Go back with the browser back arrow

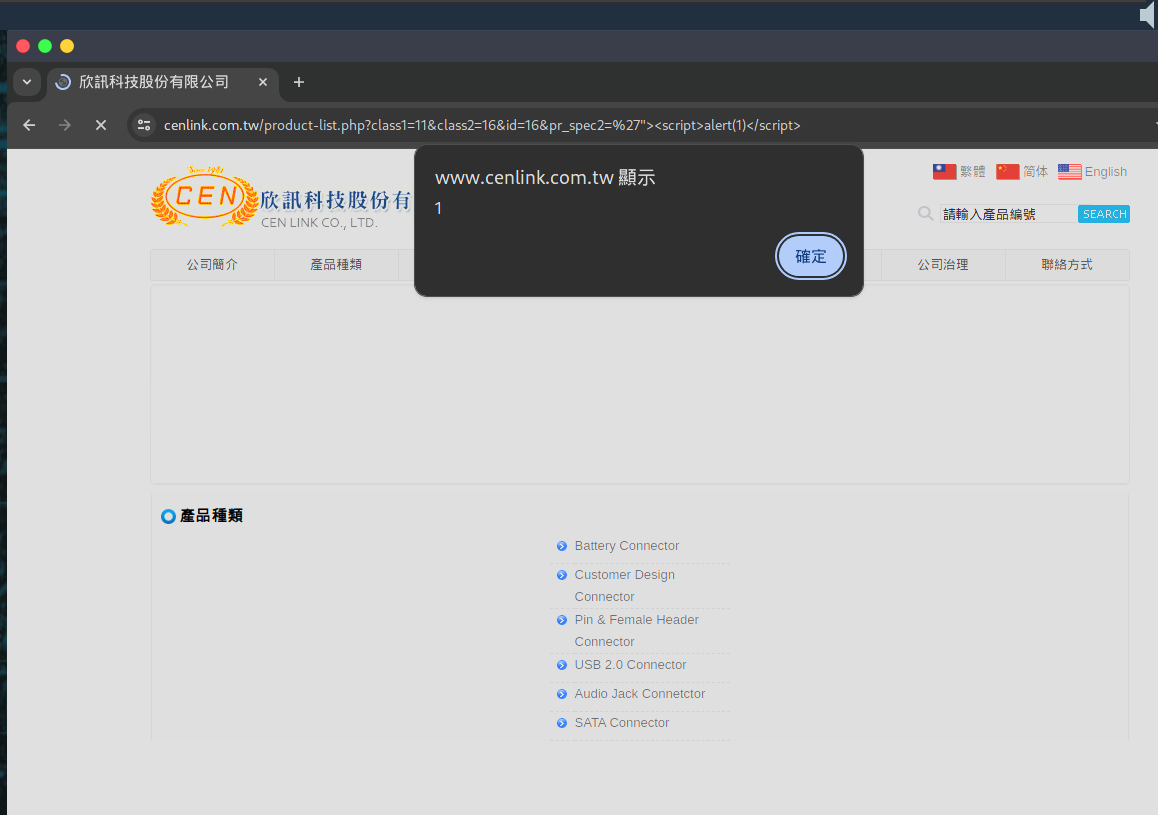(x=30, y=125)
